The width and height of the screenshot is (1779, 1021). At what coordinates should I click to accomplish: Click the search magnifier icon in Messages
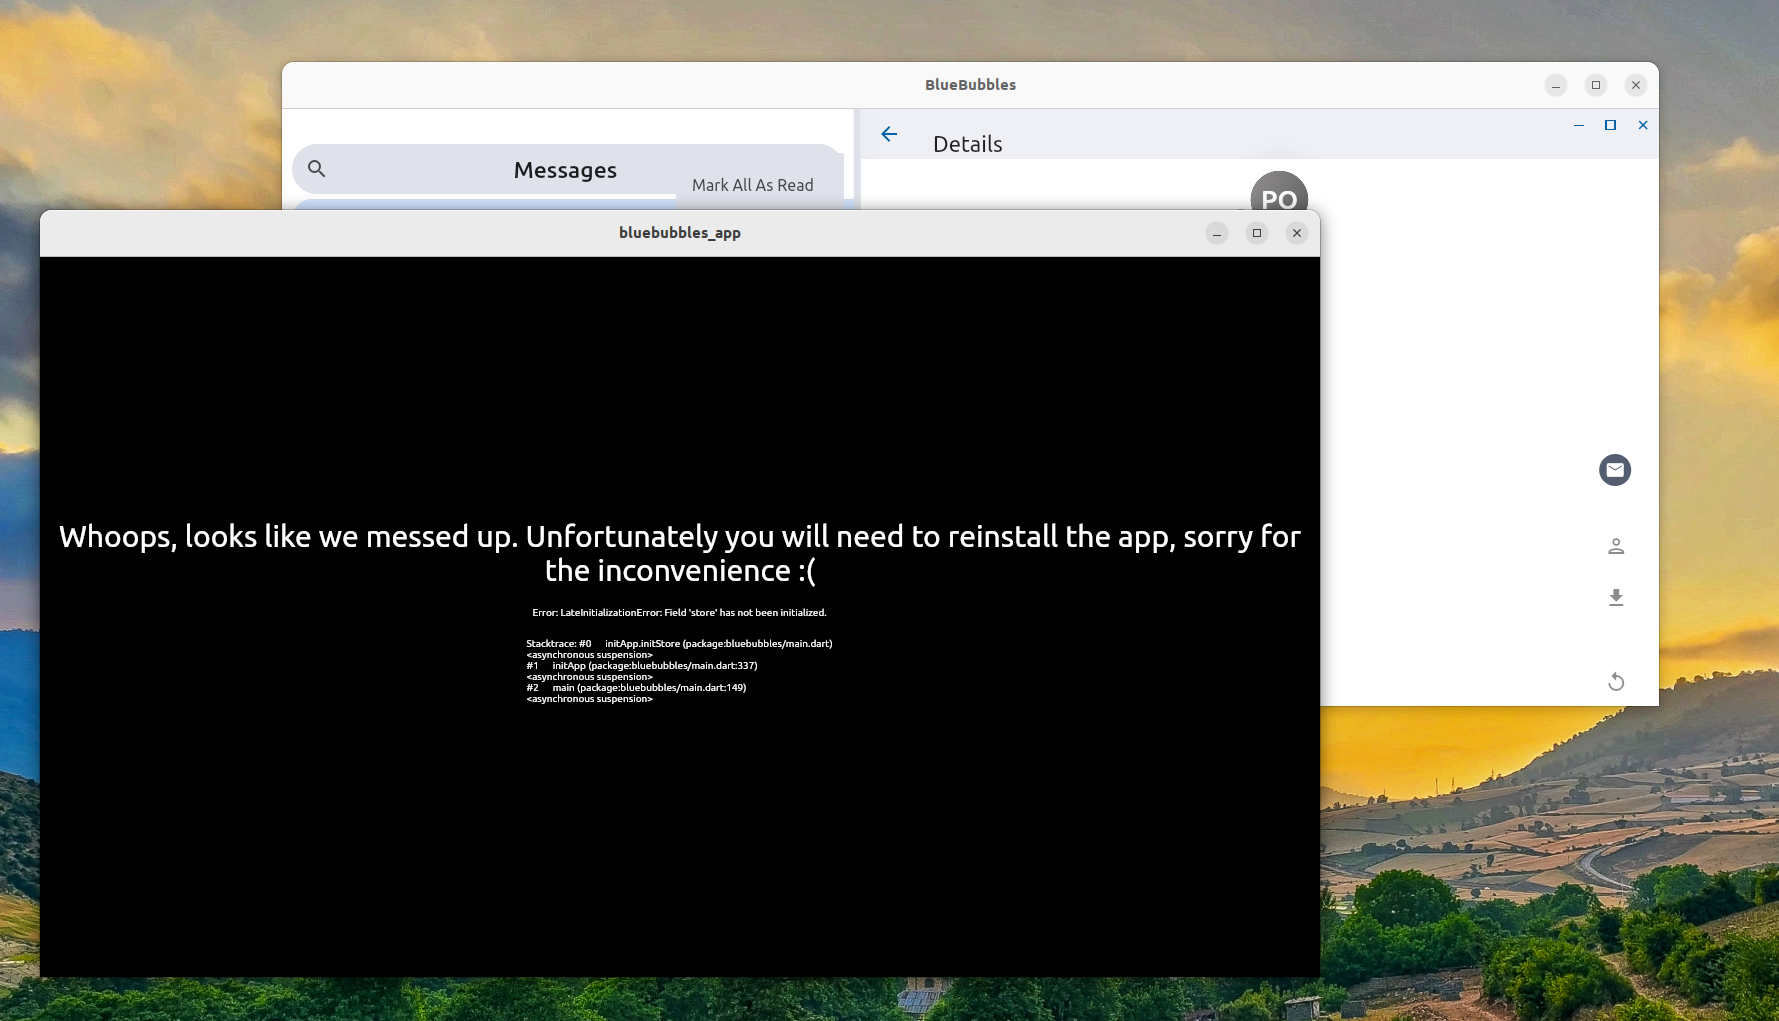316,168
